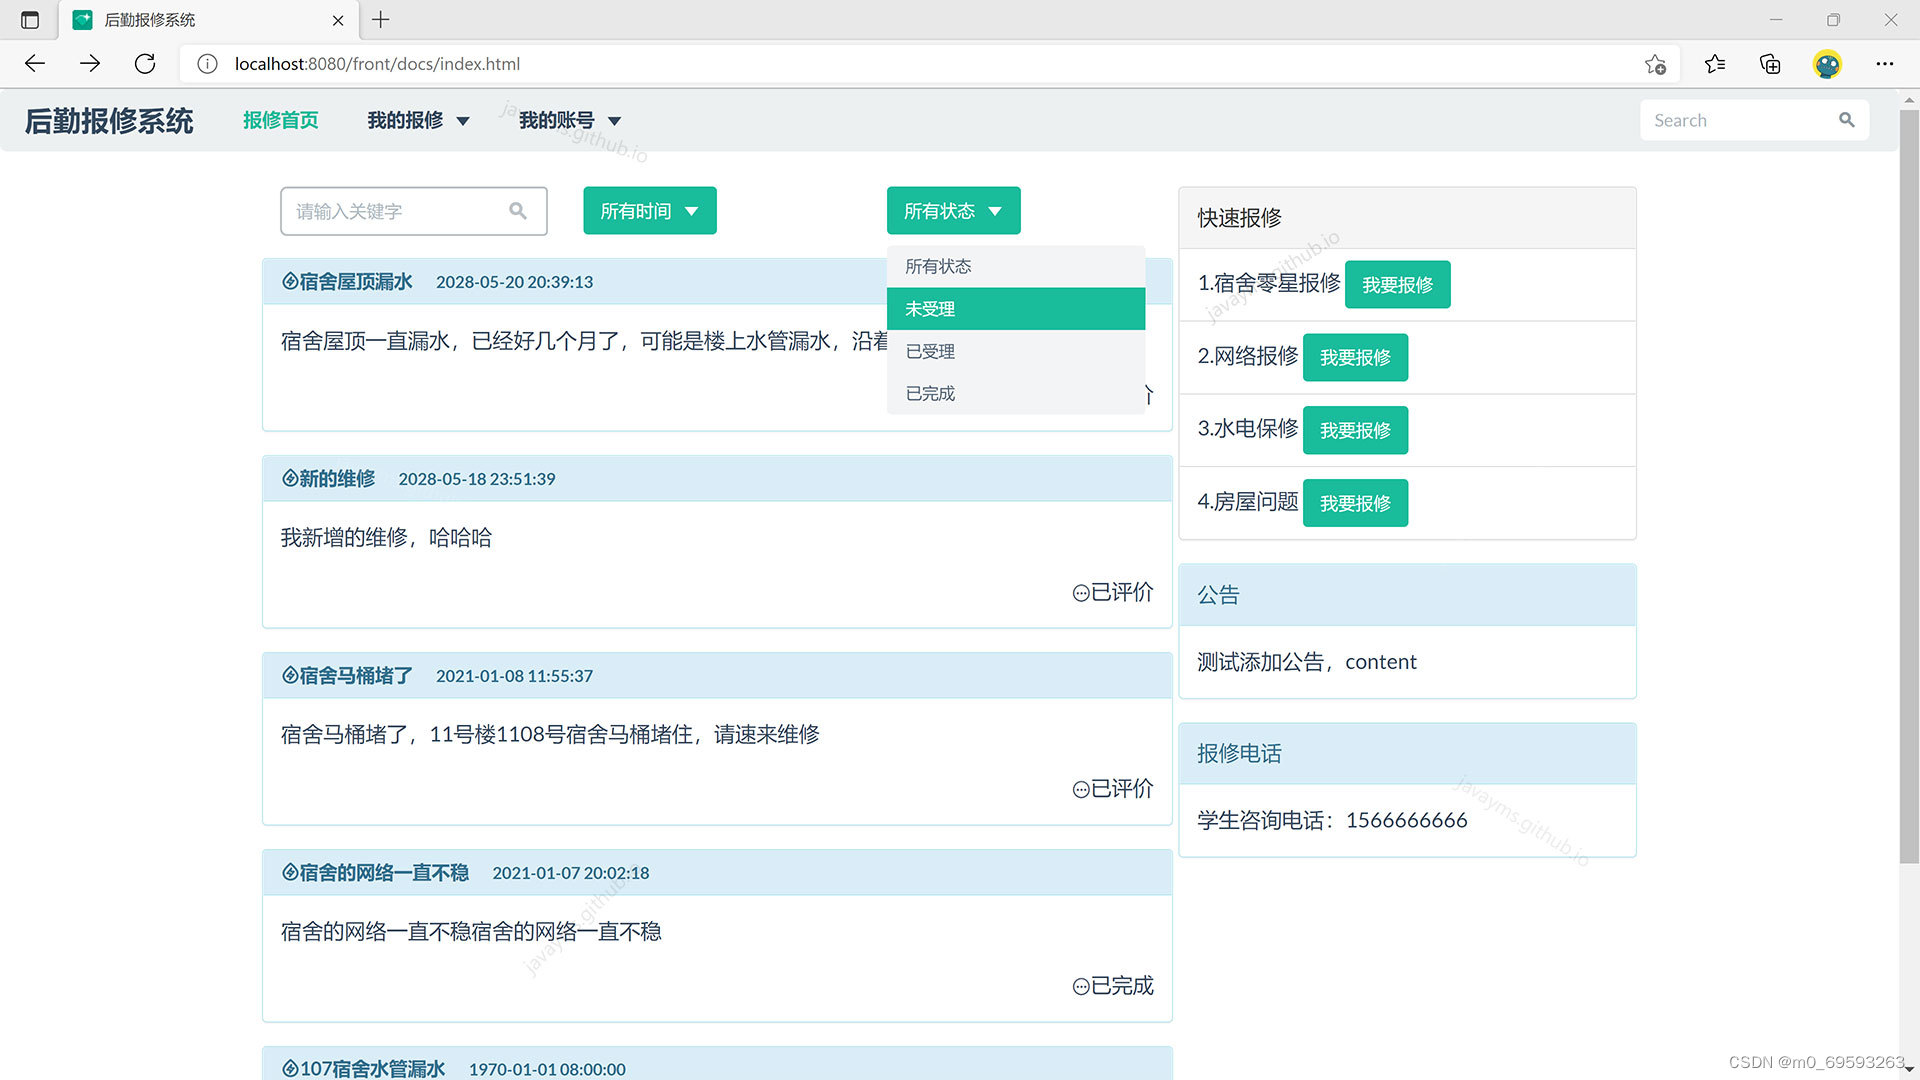This screenshot has width=1920, height=1080.
Task: Click the 宿舍屋顶漏水 location pin icon
Action: point(289,281)
